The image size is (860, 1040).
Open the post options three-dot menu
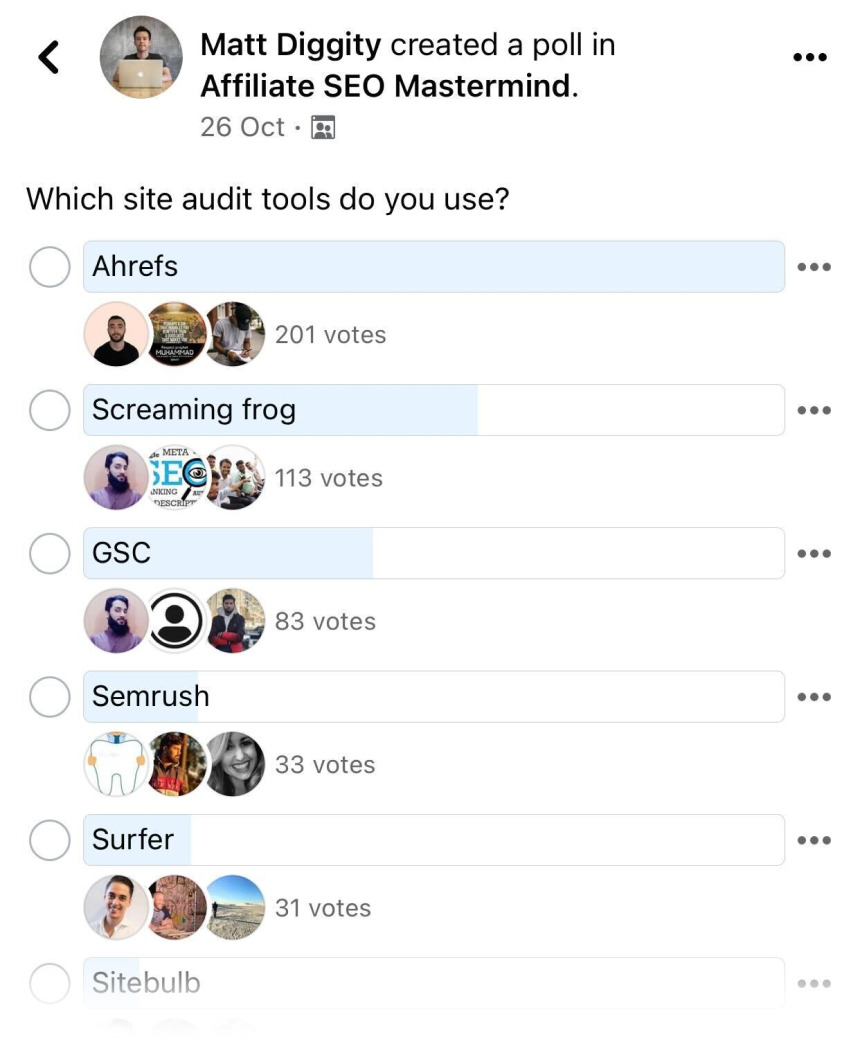[810, 56]
